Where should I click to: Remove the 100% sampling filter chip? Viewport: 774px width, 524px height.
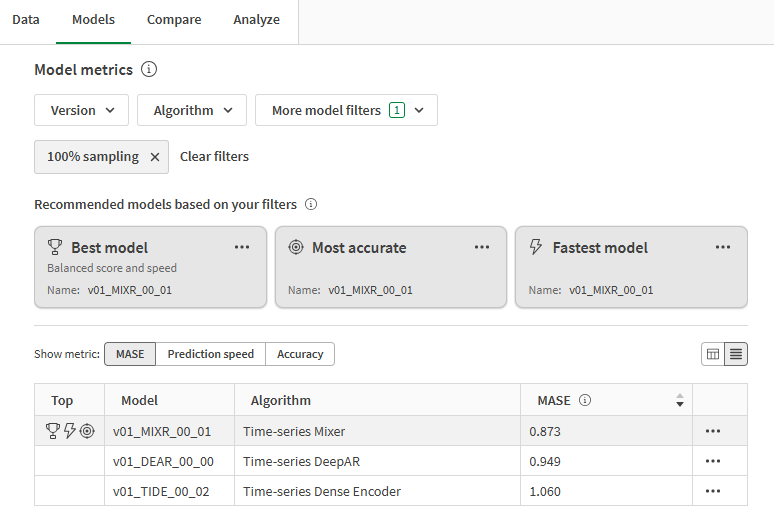(155, 157)
